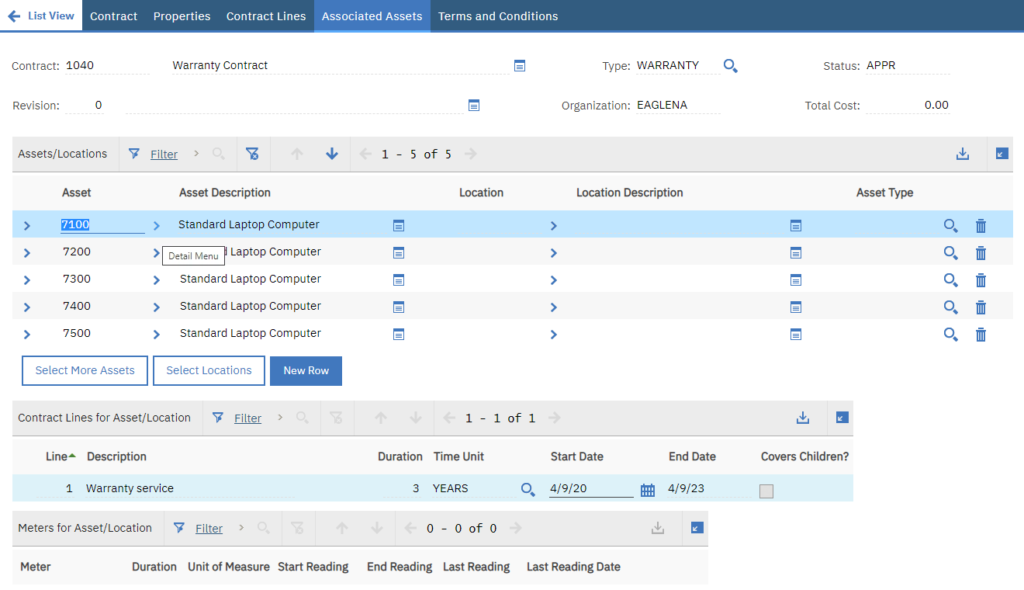Expand row details for asset 7300
Viewport: 1024px width, 590px height.
coord(27,280)
